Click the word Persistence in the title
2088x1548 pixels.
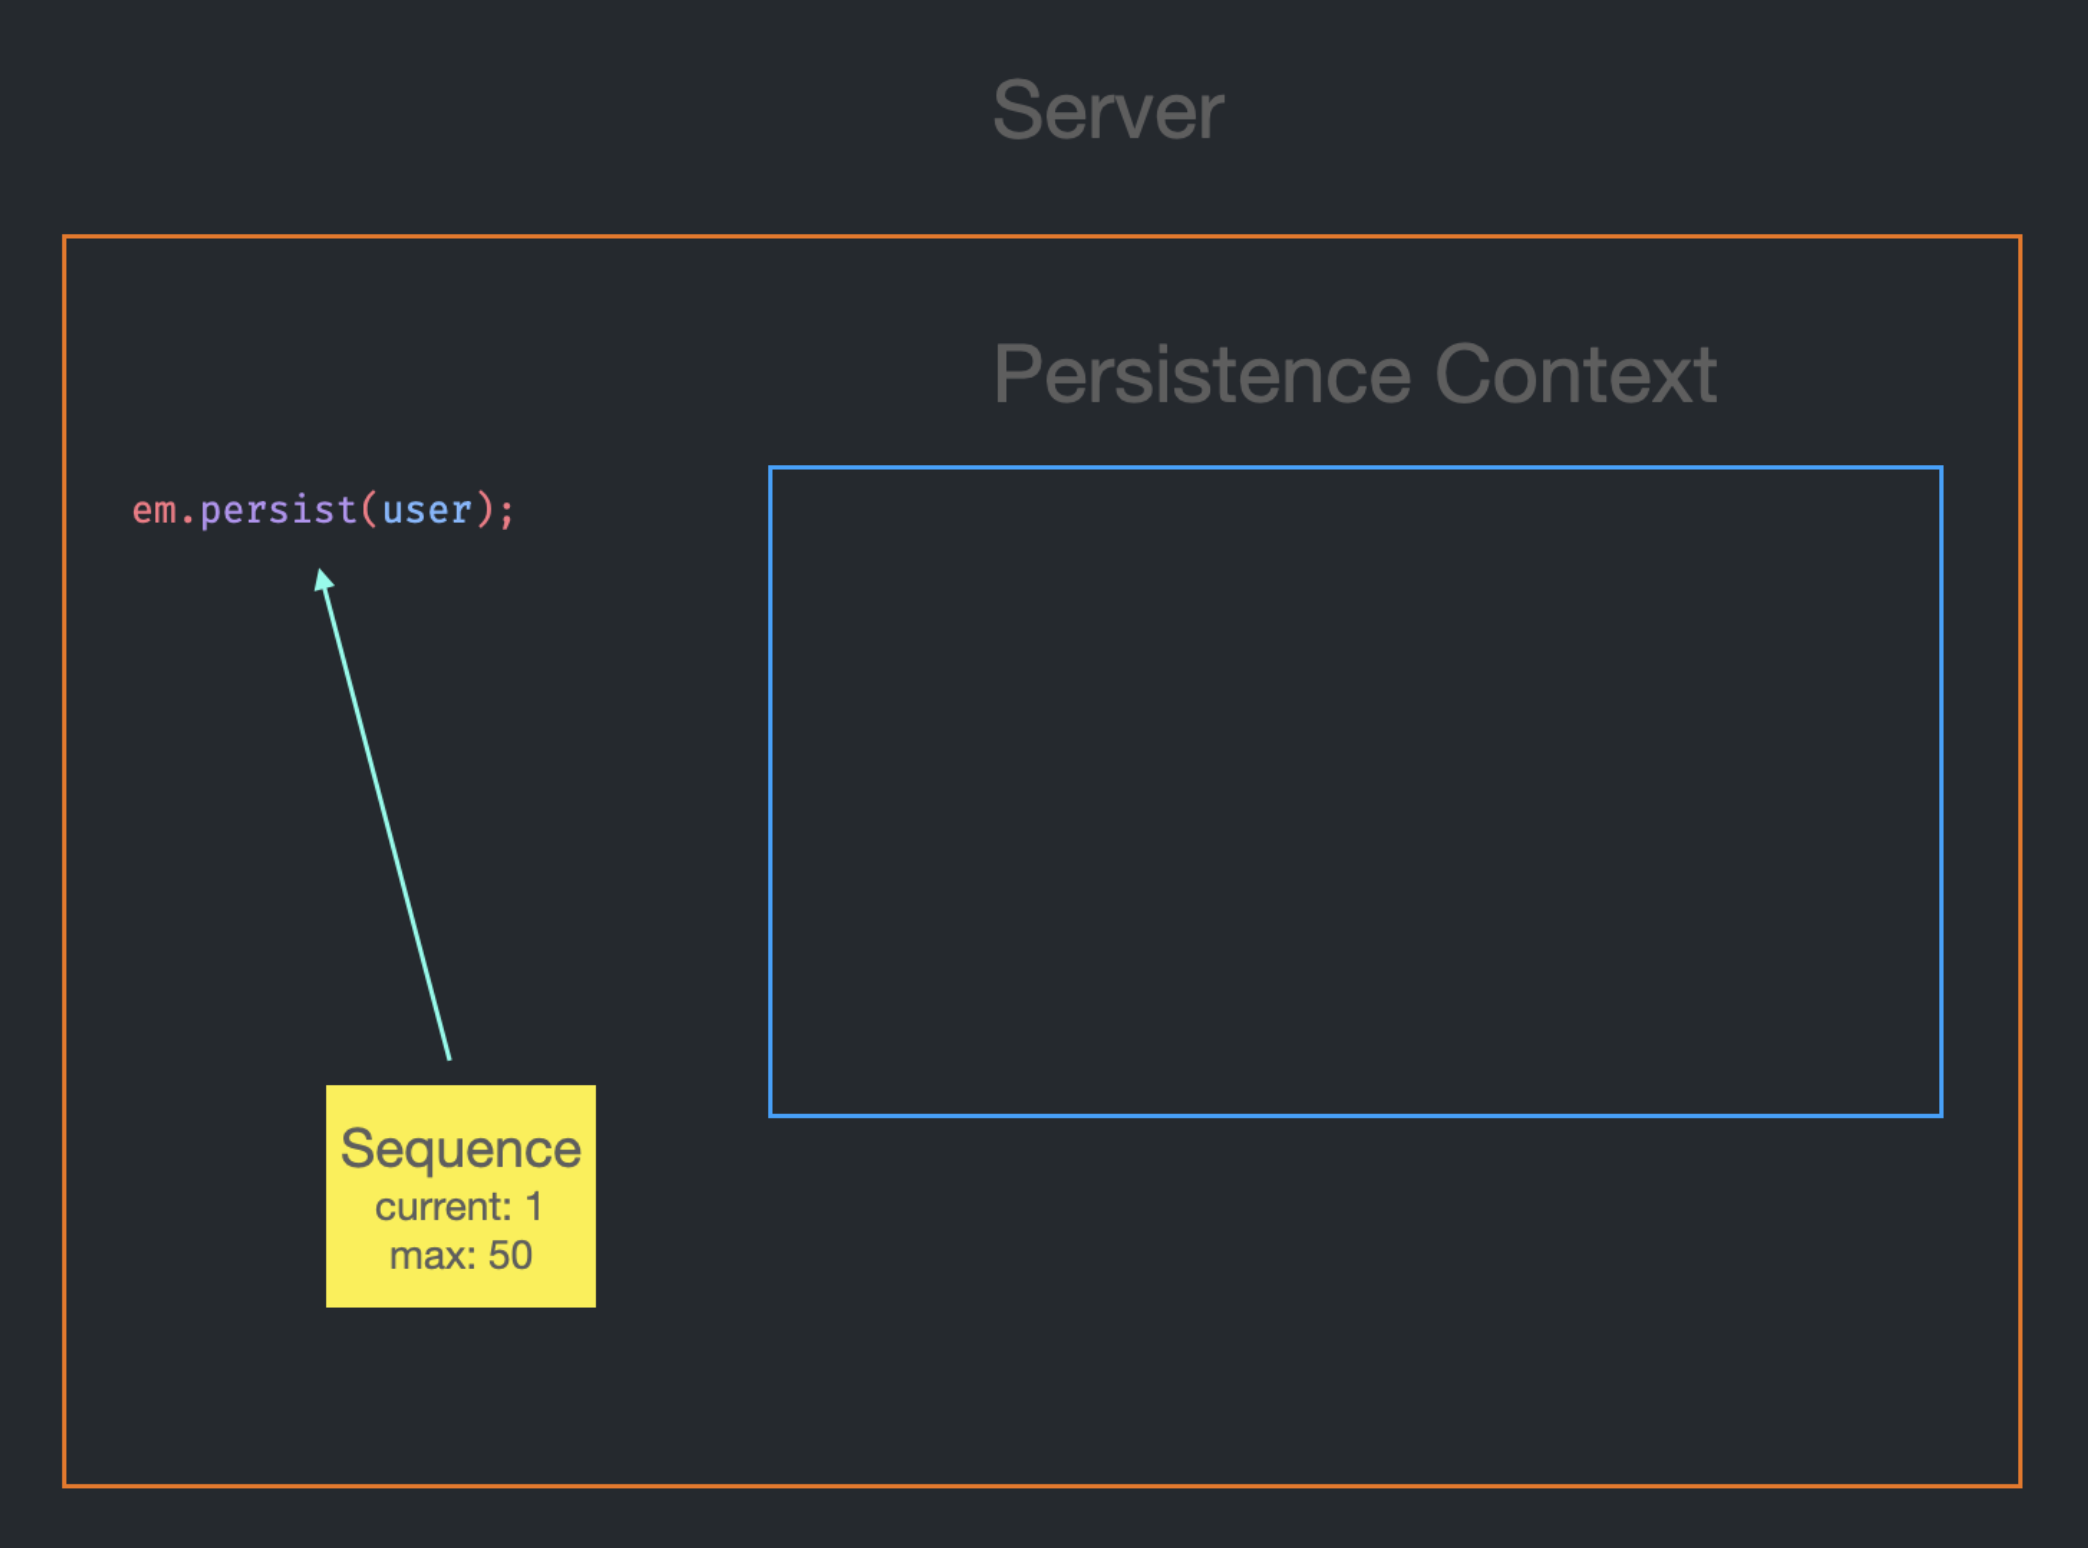click(x=1202, y=374)
